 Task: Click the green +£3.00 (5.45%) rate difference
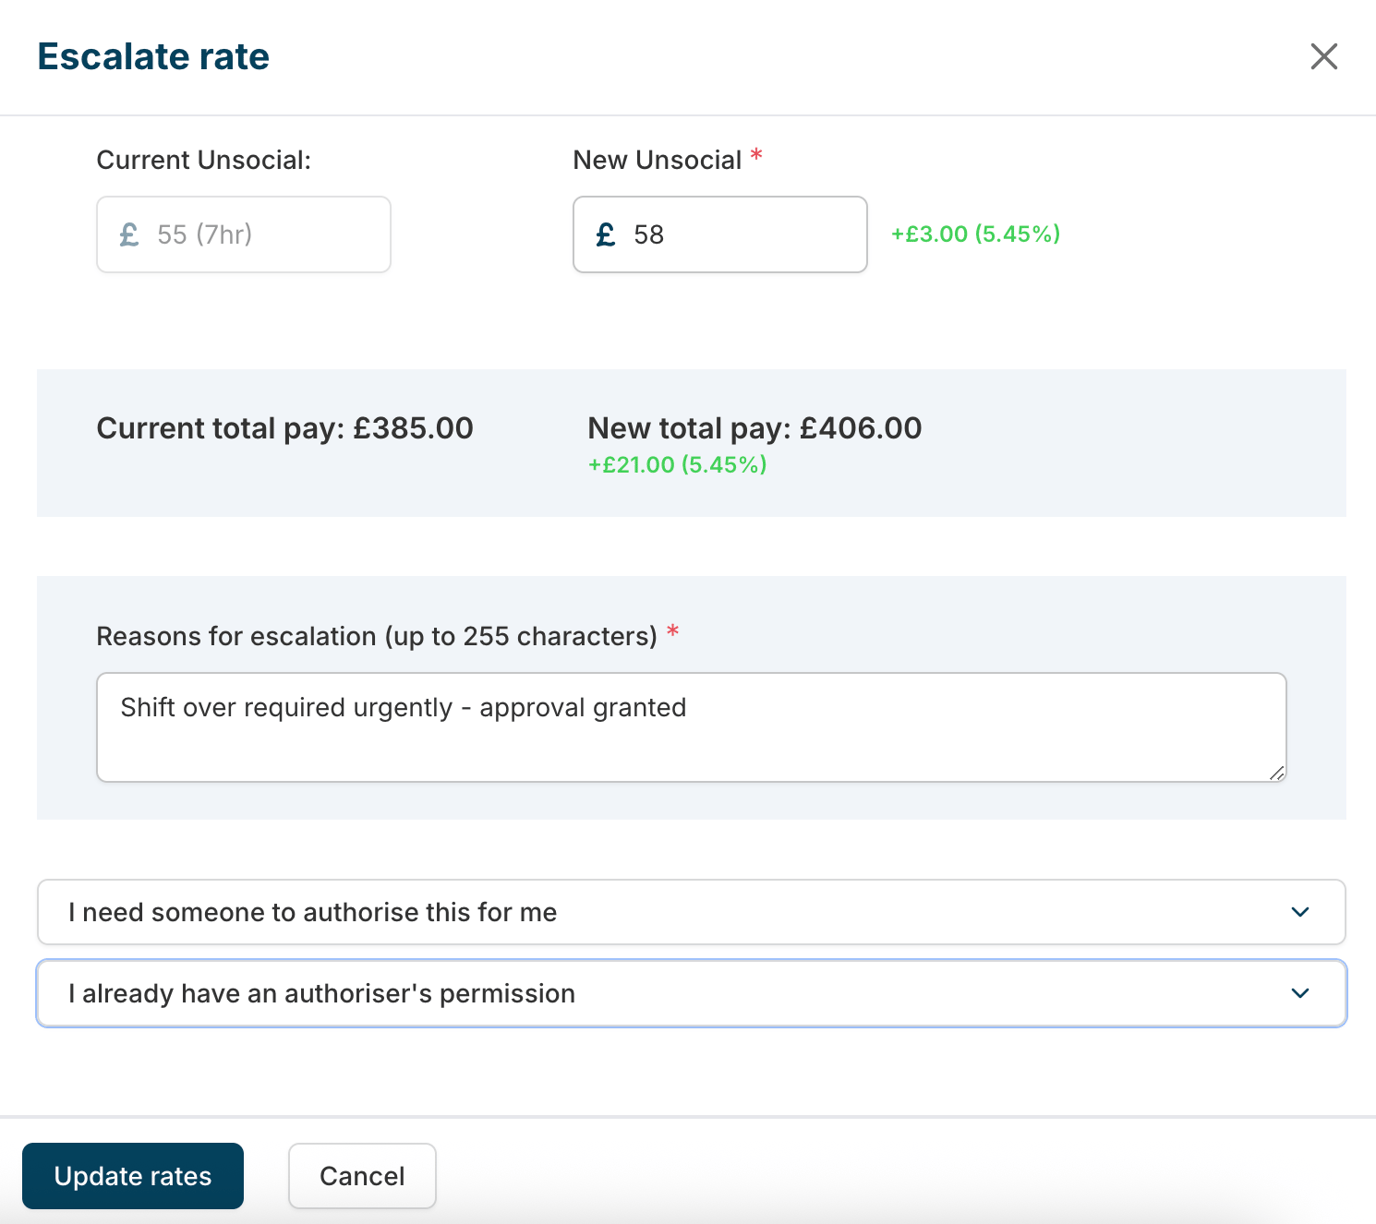tap(975, 234)
